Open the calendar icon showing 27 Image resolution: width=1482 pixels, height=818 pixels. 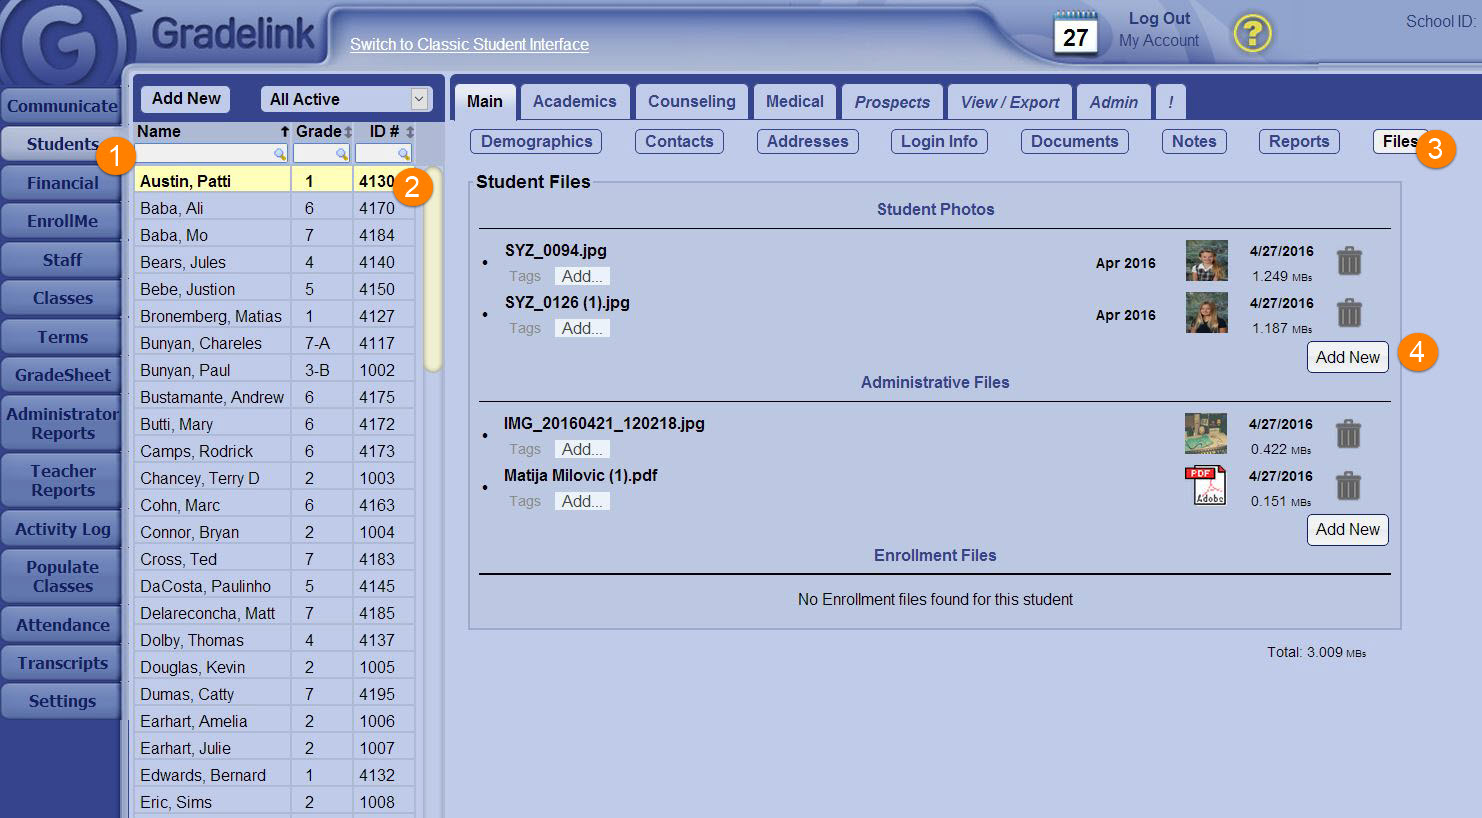click(x=1075, y=34)
